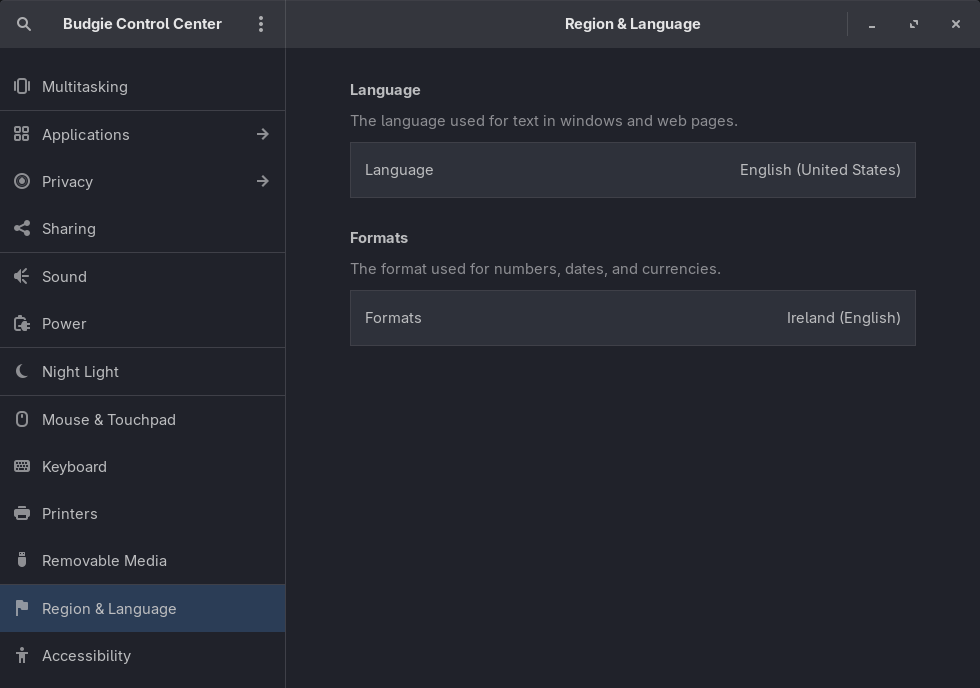
Task: Click the Sharing icon in sidebar
Action: (x=22, y=229)
